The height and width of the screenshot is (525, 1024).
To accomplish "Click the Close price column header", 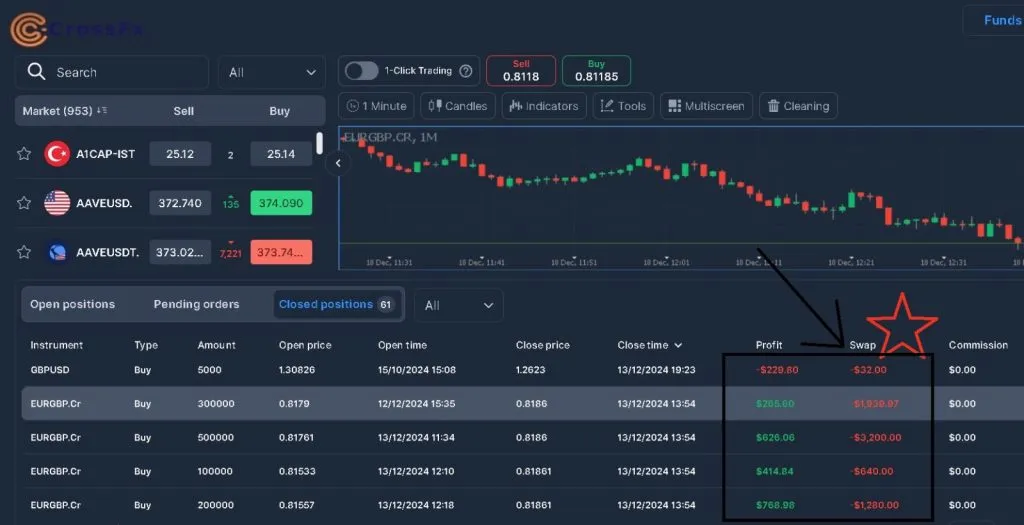I will click(543, 345).
